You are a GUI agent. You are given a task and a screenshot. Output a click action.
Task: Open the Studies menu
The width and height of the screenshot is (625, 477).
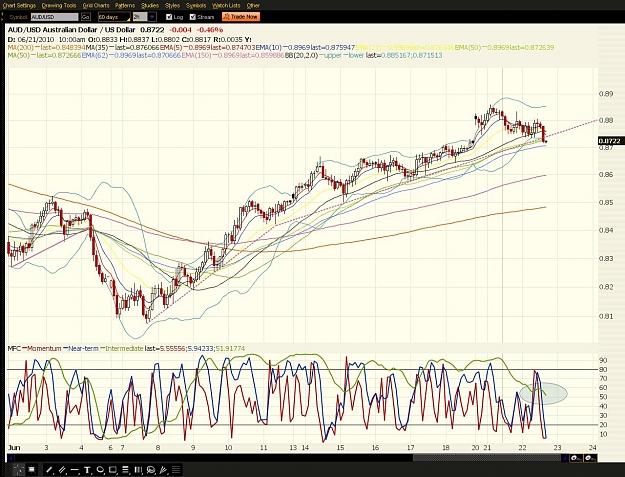[150, 6]
